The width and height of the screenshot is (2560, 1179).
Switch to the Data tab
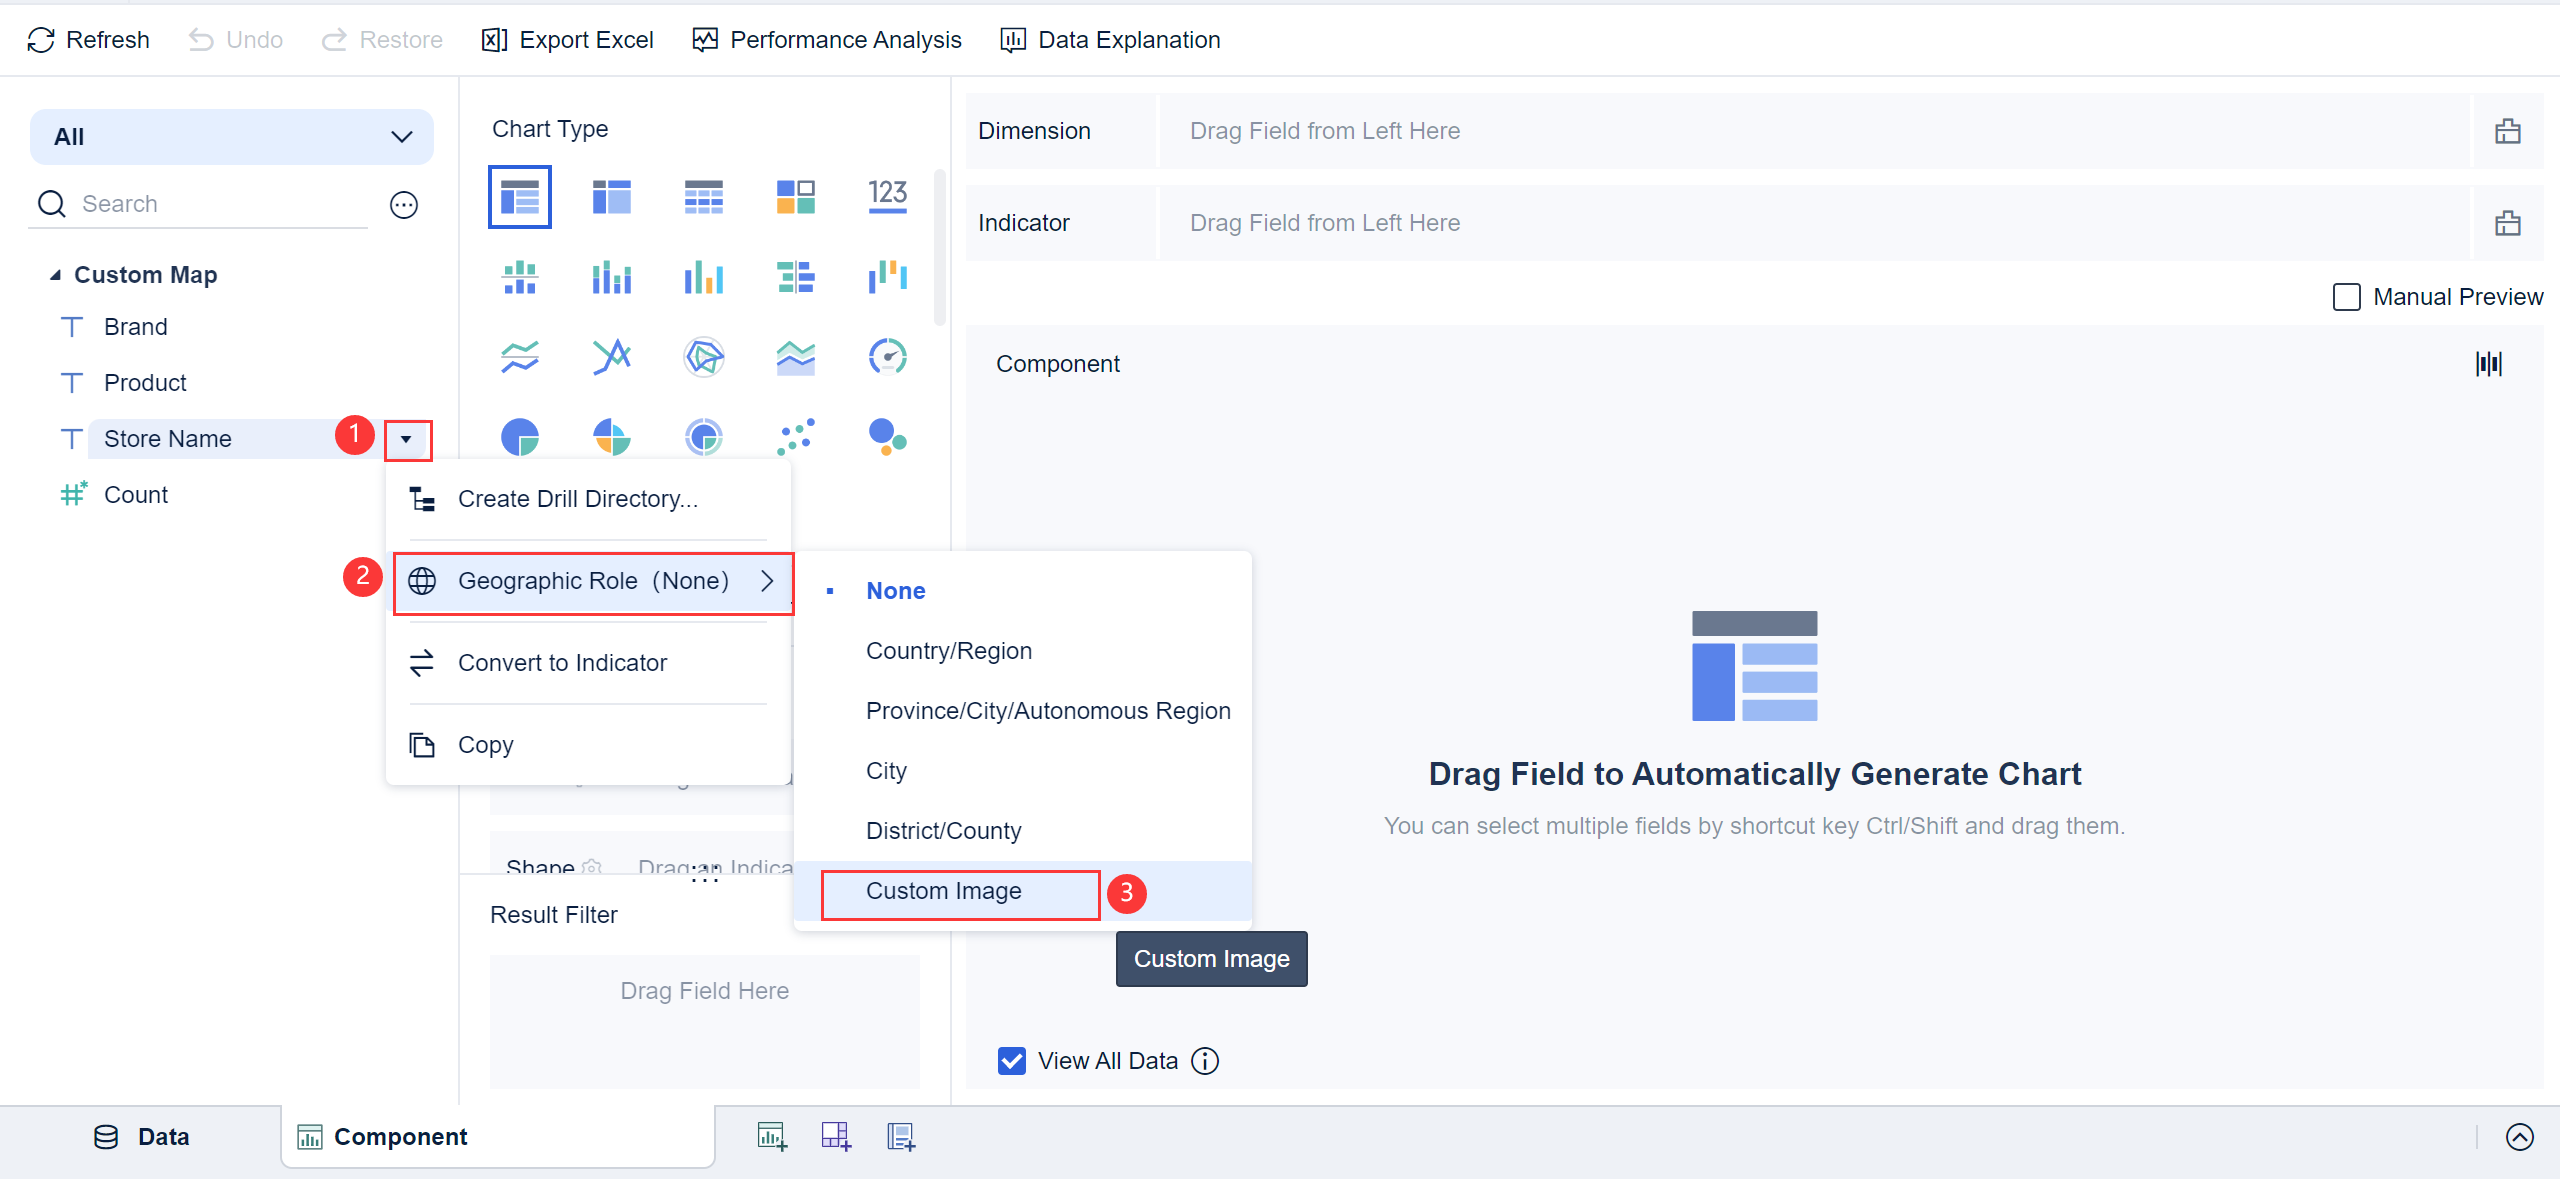[141, 1137]
